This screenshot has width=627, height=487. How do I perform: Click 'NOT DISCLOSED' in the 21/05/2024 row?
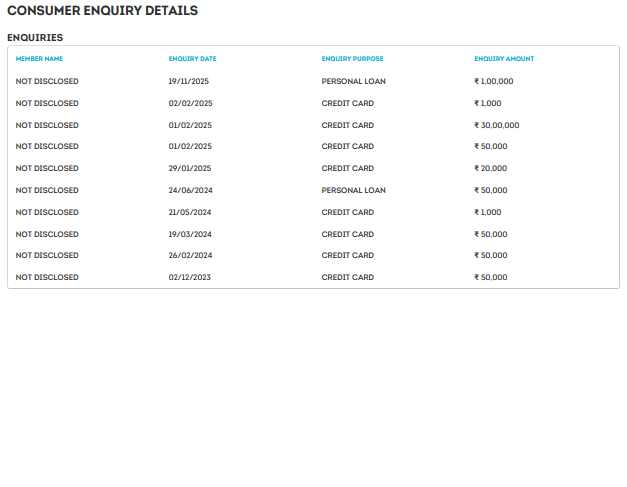(x=47, y=212)
